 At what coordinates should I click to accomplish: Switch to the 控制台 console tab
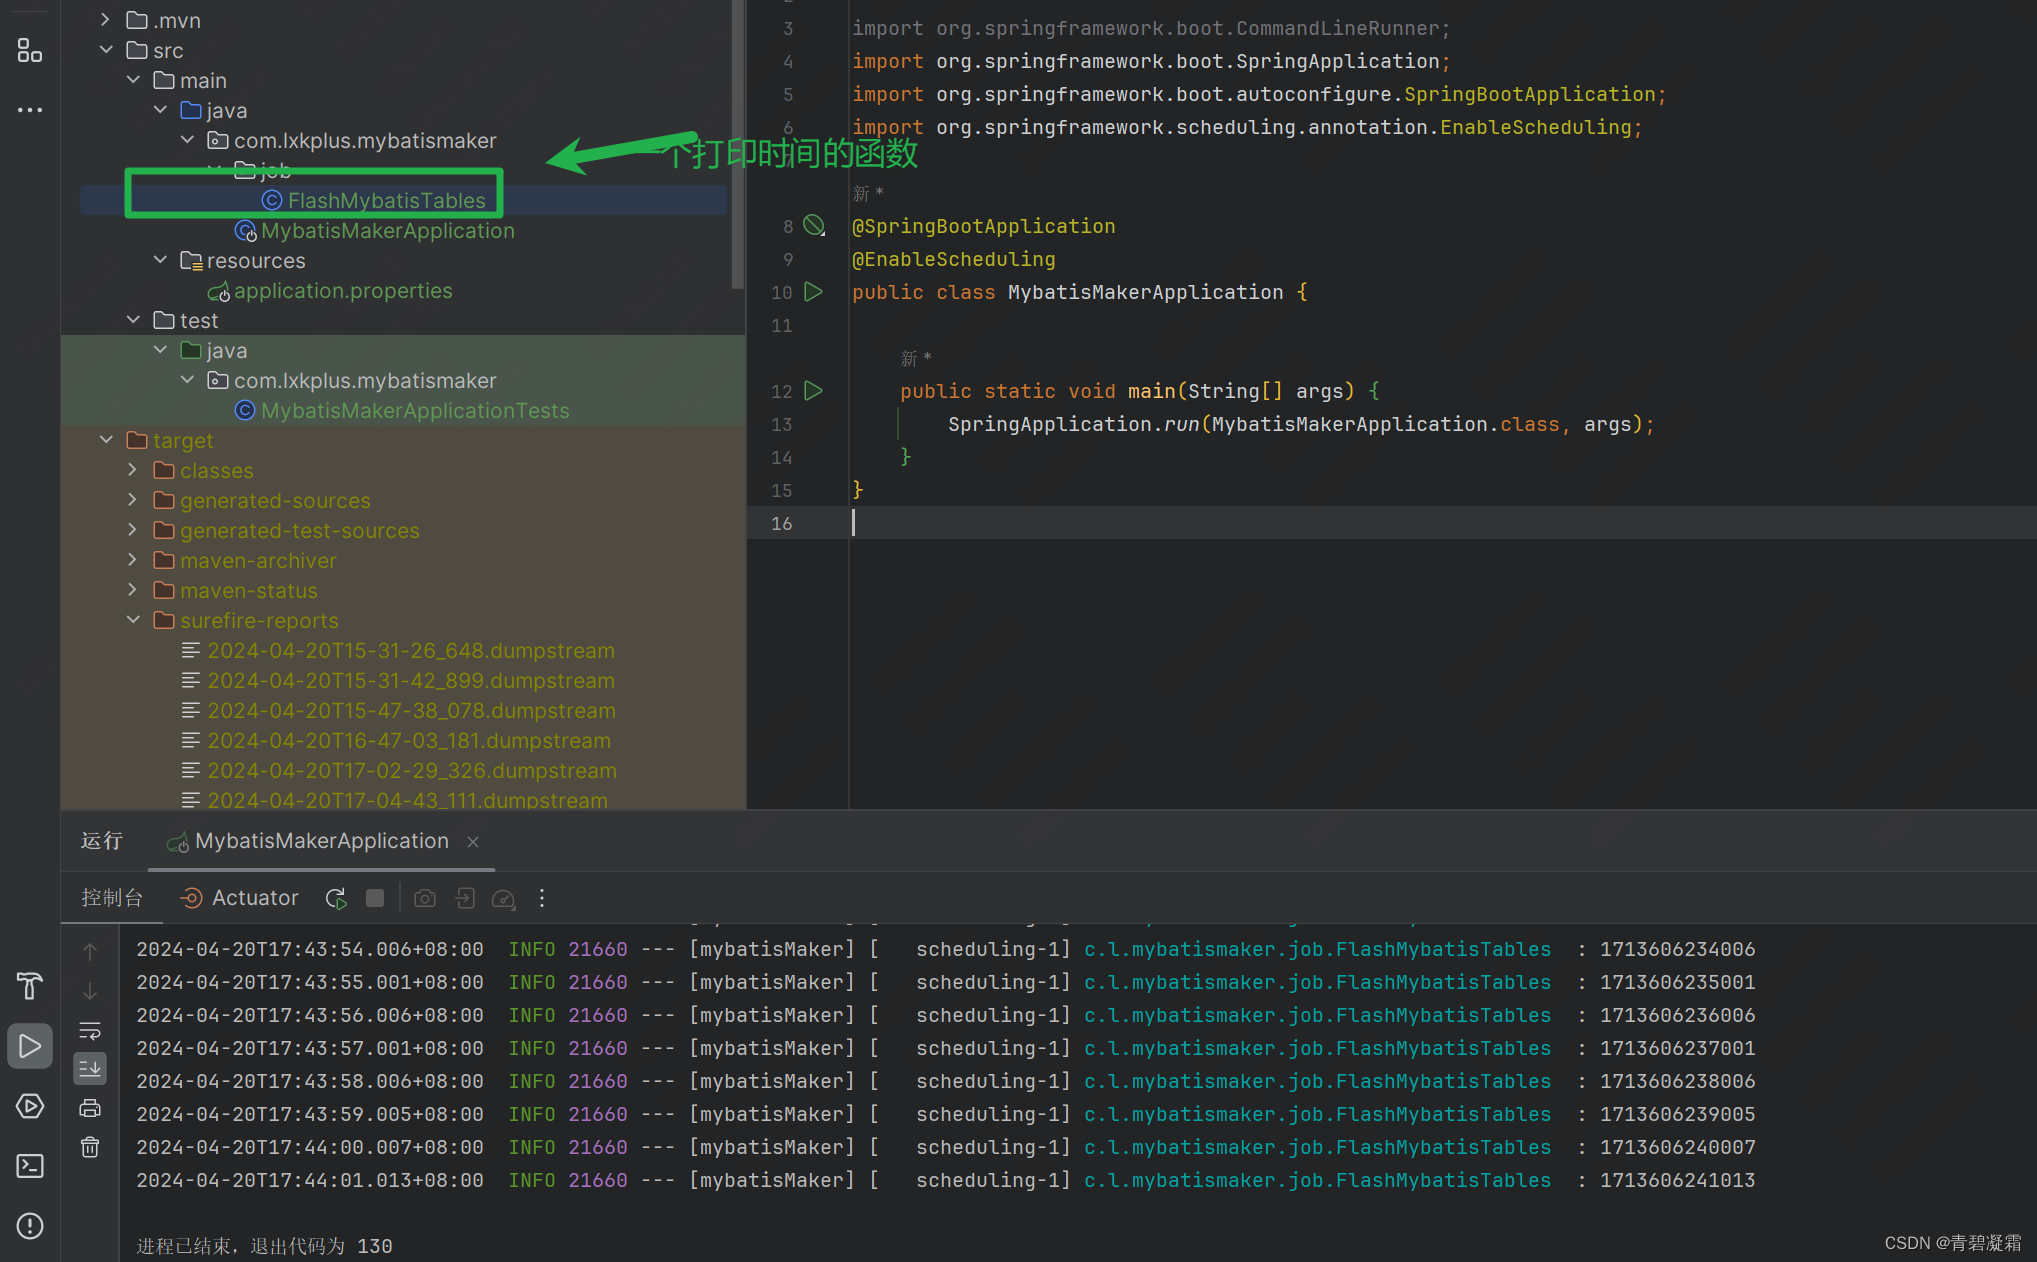[x=112, y=898]
